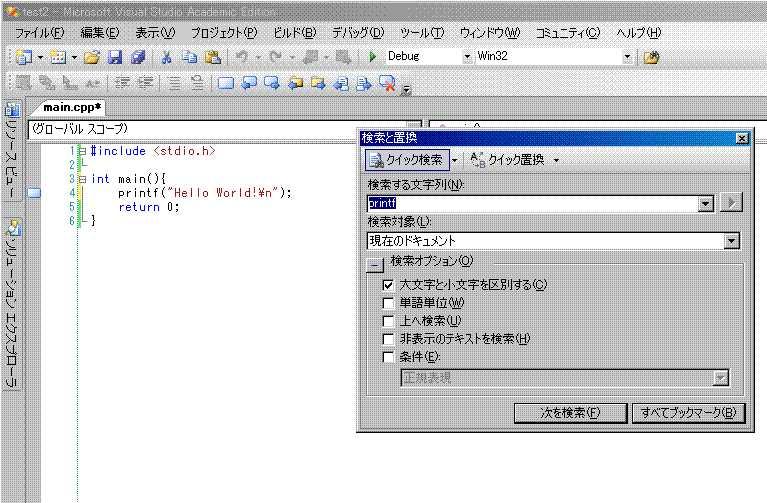Enable the 上へ検索 checkbox
Image resolution: width=767 pixels, height=503 pixels.
pyautogui.click(x=389, y=321)
